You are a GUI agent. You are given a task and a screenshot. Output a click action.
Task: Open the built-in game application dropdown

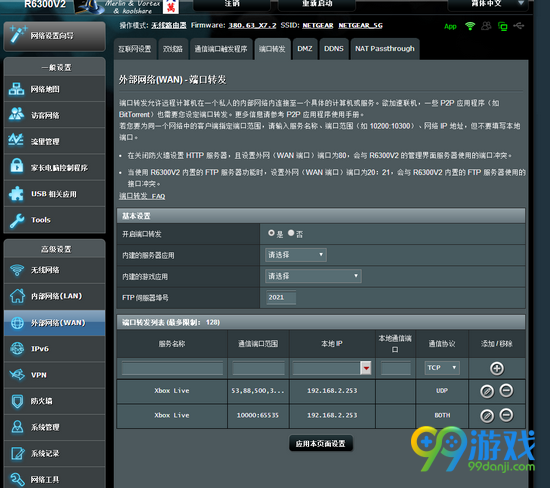pos(313,276)
